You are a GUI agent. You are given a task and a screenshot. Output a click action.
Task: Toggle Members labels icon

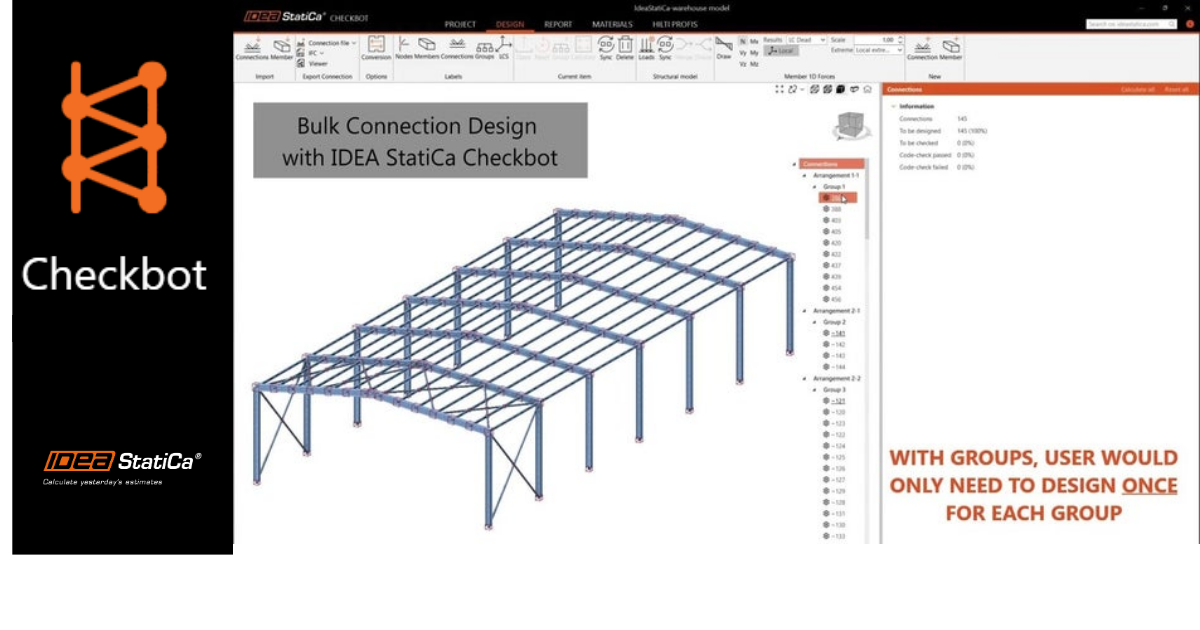(x=426, y=44)
